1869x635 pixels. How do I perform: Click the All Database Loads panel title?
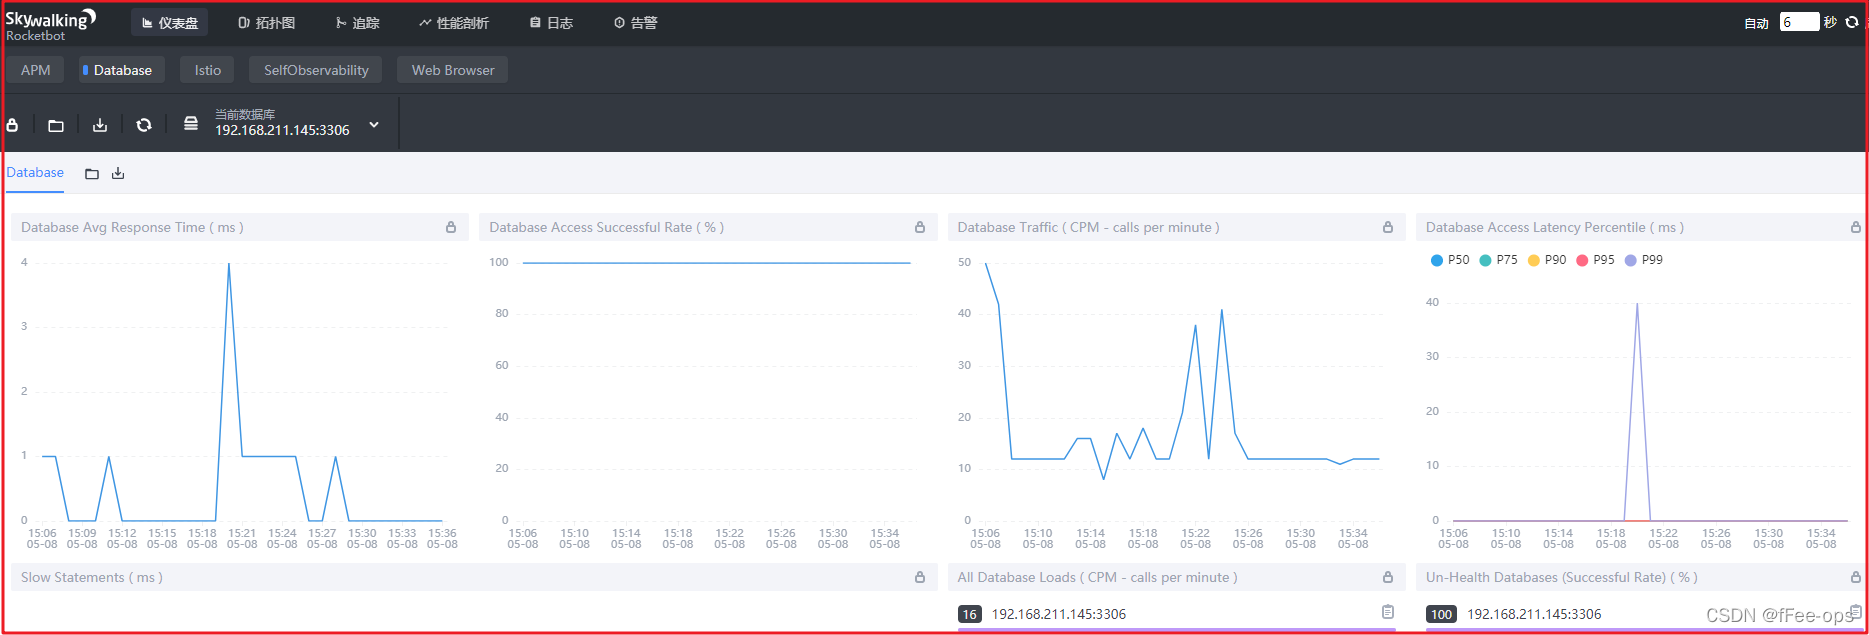(1097, 578)
